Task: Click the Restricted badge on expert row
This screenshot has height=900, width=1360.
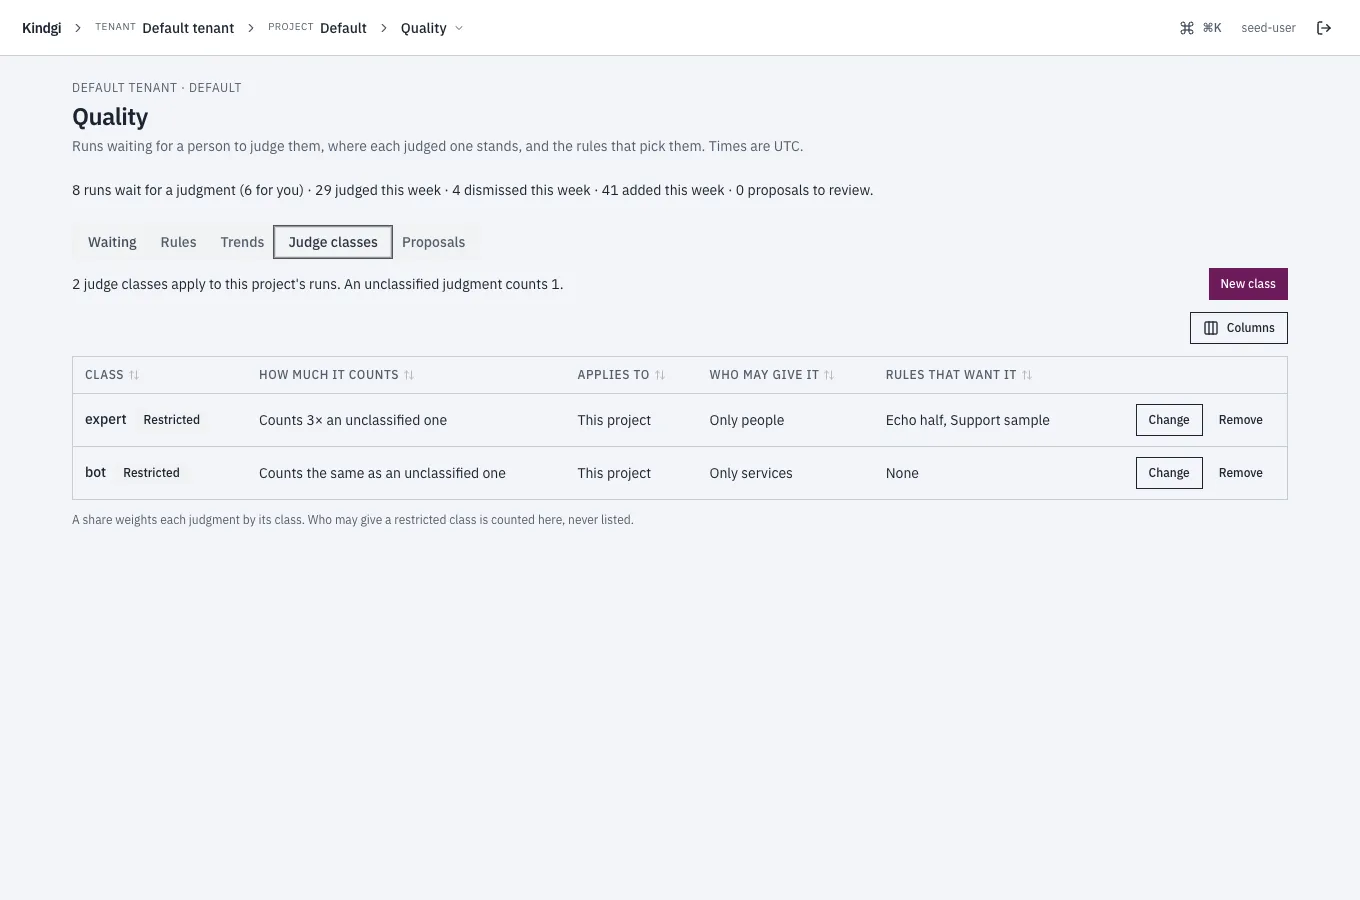Action: click(x=172, y=420)
